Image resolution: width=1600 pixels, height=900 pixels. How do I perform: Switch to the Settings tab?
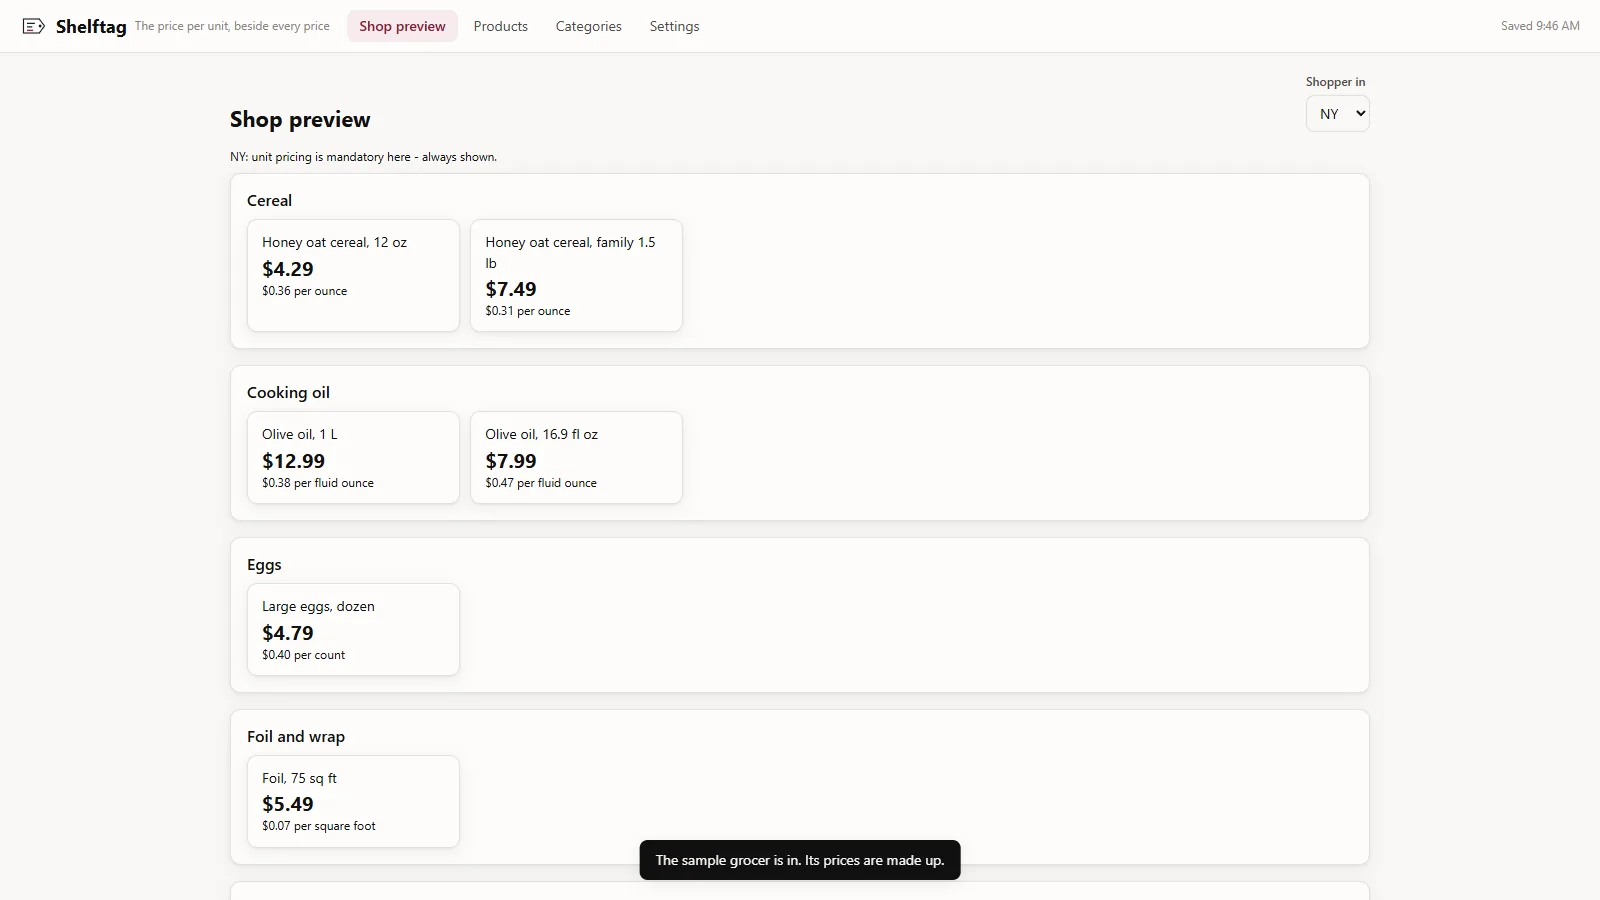tap(674, 26)
